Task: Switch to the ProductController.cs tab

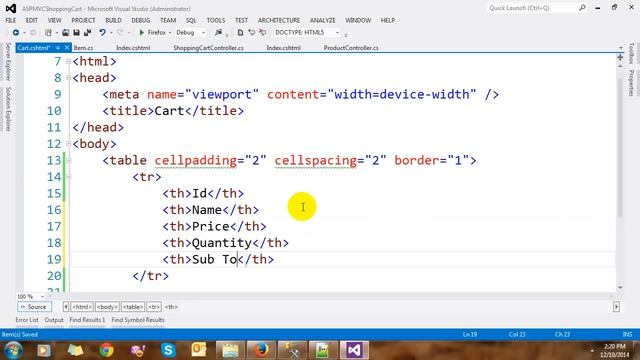Action: pyautogui.click(x=351, y=48)
